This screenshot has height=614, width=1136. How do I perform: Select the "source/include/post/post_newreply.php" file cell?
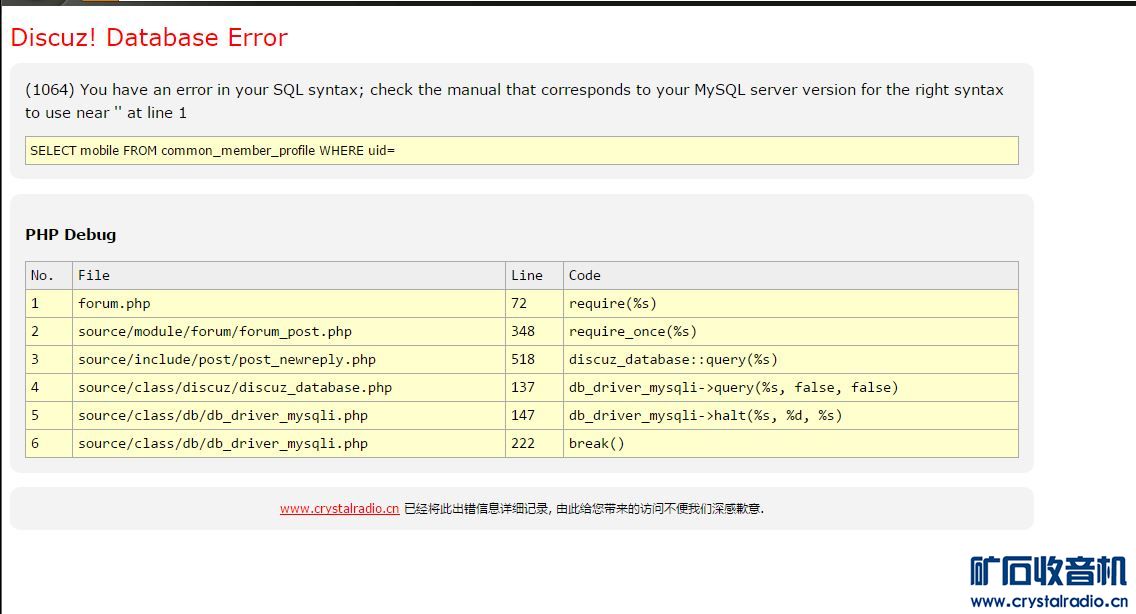pos(288,360)
